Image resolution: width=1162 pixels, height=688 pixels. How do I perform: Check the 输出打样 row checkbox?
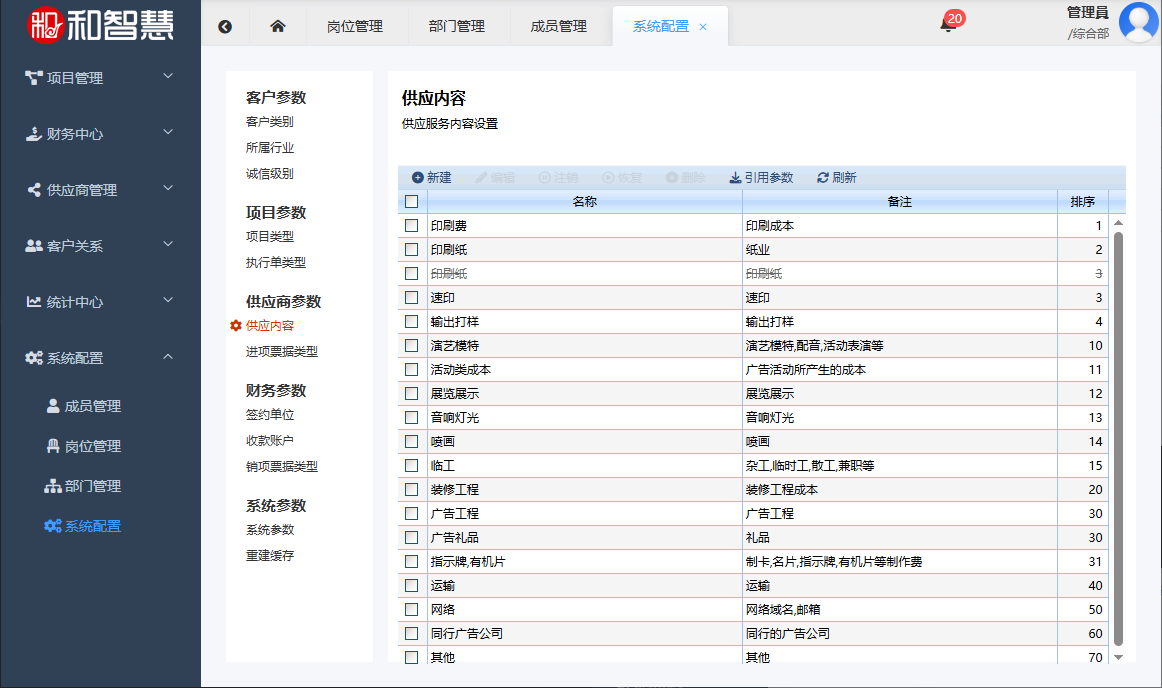pyautogui.click(x=412, y=322)
